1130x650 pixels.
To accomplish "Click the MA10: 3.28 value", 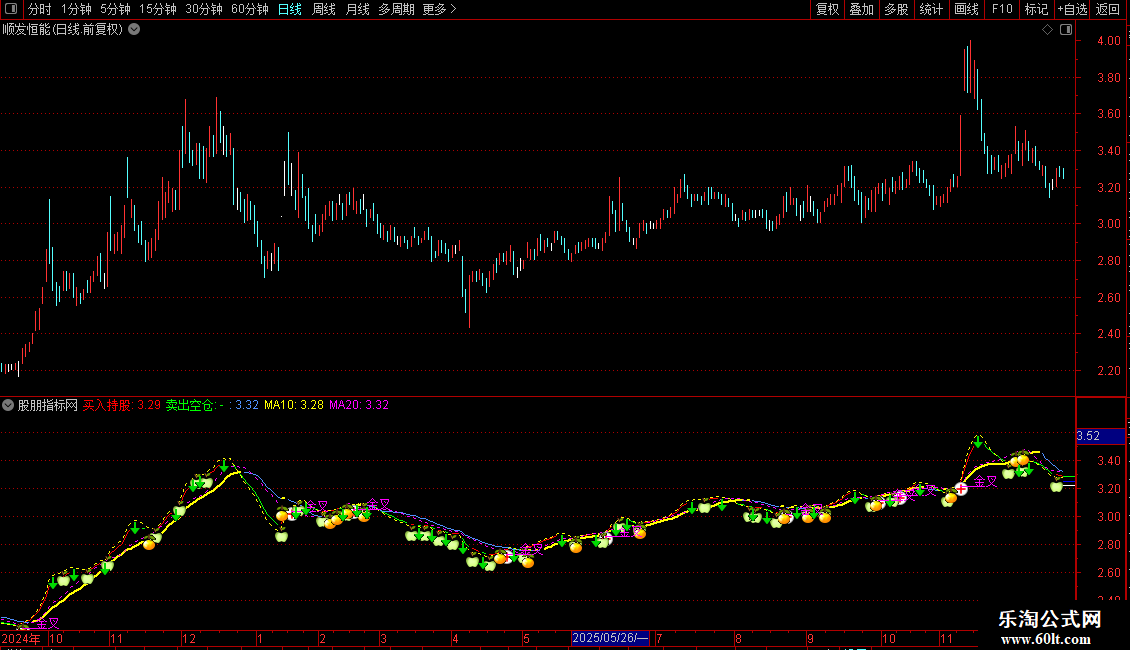I will [x=293, y=405].
